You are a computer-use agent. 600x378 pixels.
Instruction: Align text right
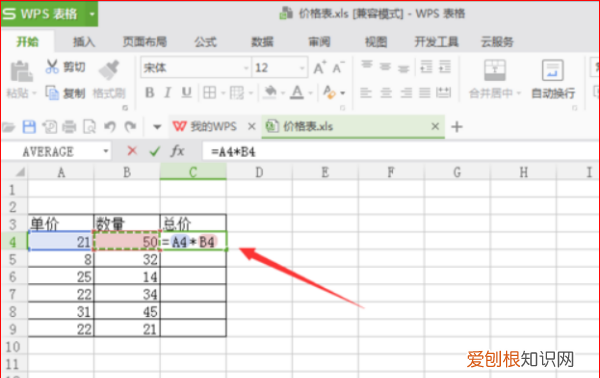406,93
